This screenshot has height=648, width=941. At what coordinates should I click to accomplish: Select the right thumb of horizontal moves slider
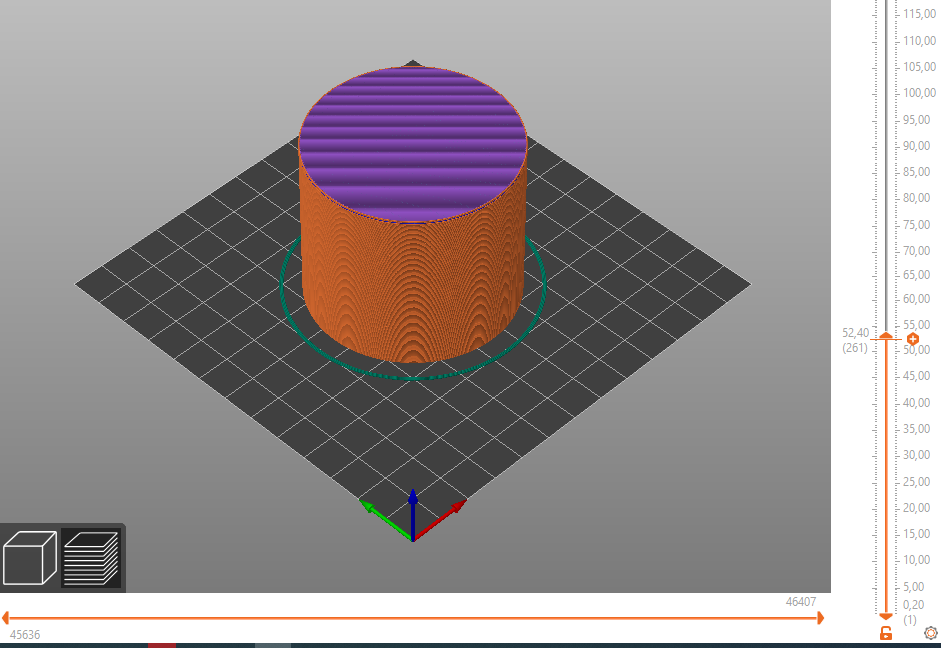(820, 618)
